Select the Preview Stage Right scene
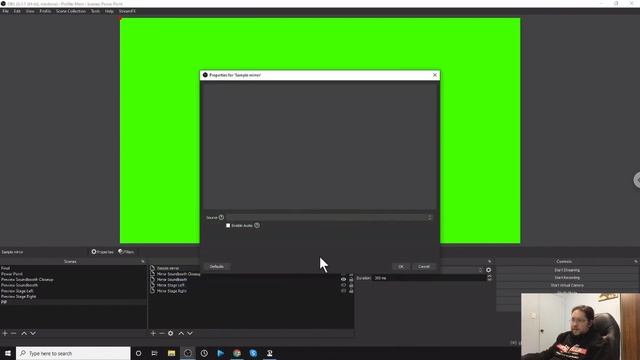The image size is (640, 360). point(18,297)
